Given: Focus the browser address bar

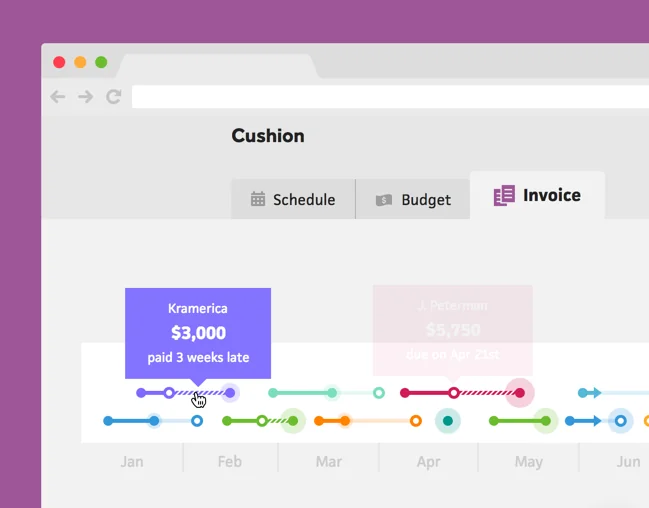Looking at the screenshot, I should pos(390,97).
